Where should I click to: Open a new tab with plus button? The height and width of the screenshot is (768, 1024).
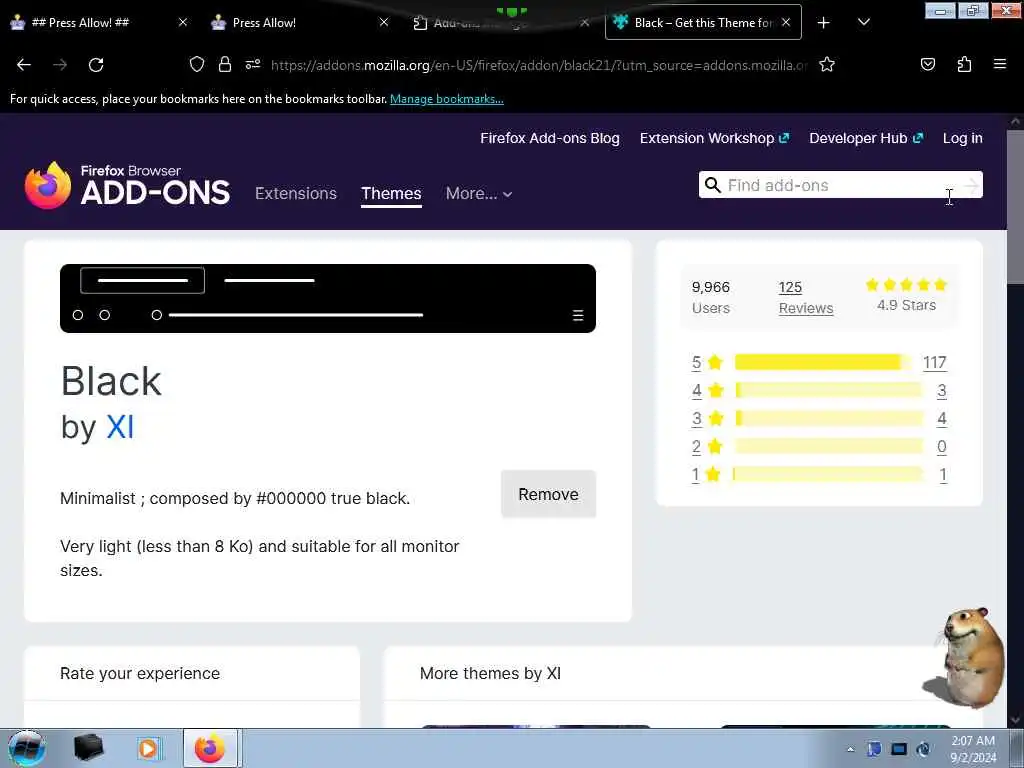click(824, 23)
